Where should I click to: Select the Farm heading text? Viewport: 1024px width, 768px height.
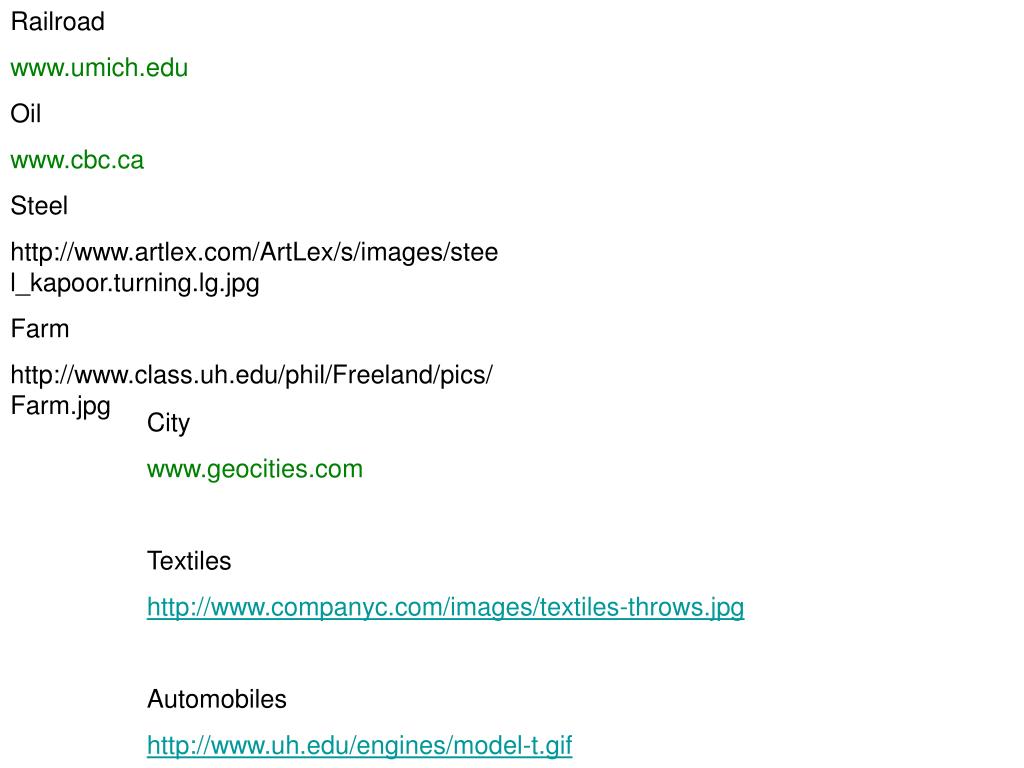point(40,328)
